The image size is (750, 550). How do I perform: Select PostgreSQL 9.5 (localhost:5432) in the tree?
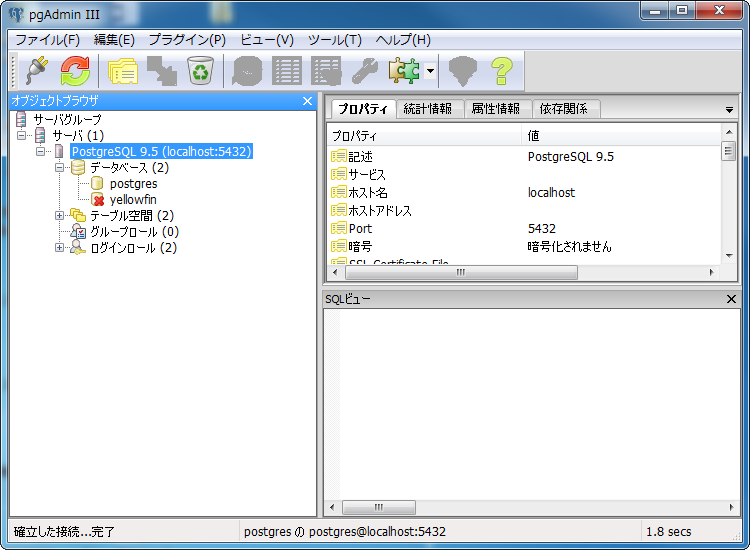pyautogui.click(x=161, y=152)
